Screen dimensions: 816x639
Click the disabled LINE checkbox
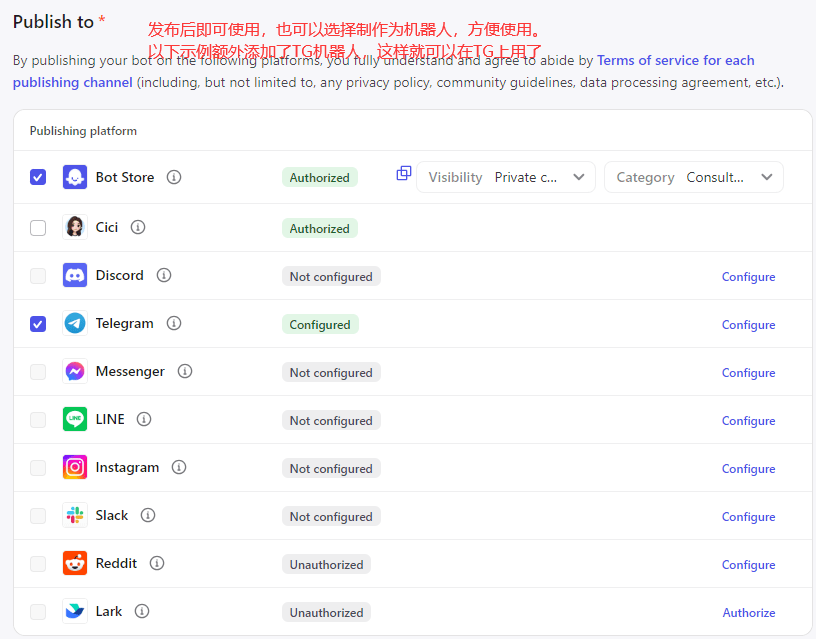click(x=38, y=420)
